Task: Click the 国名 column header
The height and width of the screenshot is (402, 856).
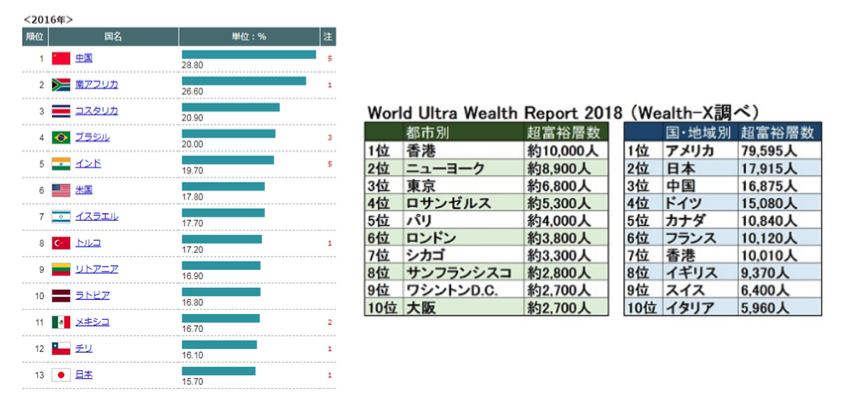Action: coord(114,37)
